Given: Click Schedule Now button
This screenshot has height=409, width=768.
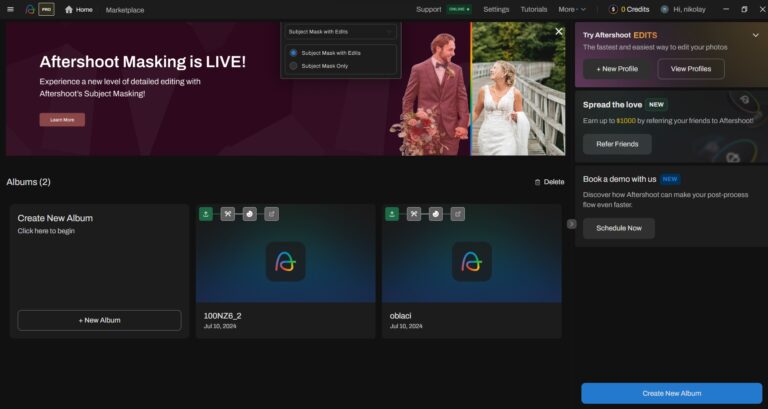Looking at the screenshot, I should coord(619,228).
